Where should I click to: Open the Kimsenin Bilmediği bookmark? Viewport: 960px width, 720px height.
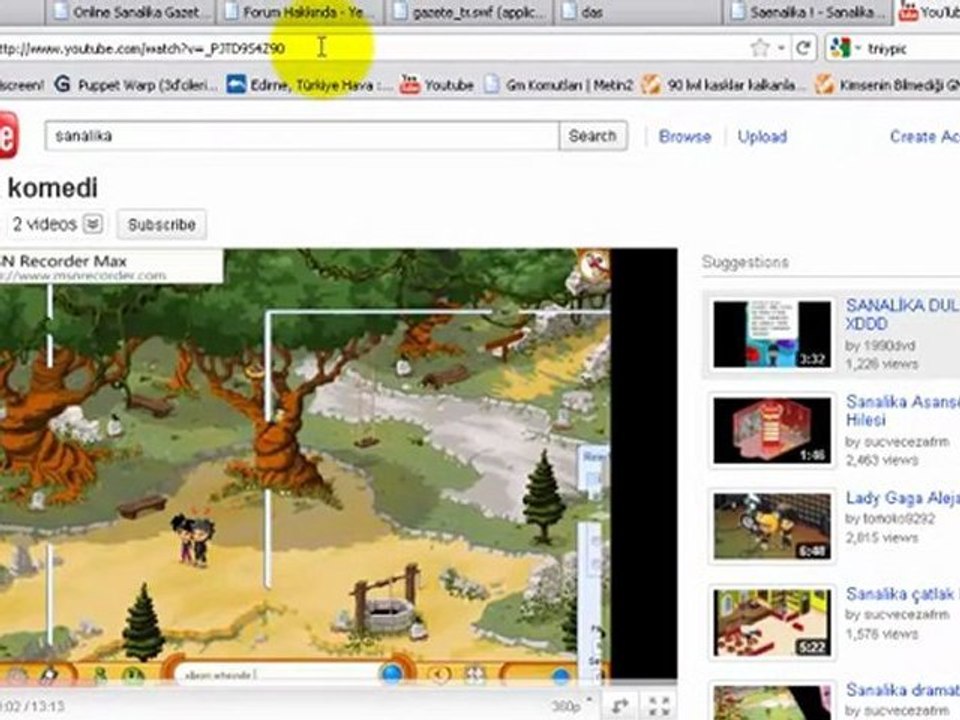(x=886, y=84)
